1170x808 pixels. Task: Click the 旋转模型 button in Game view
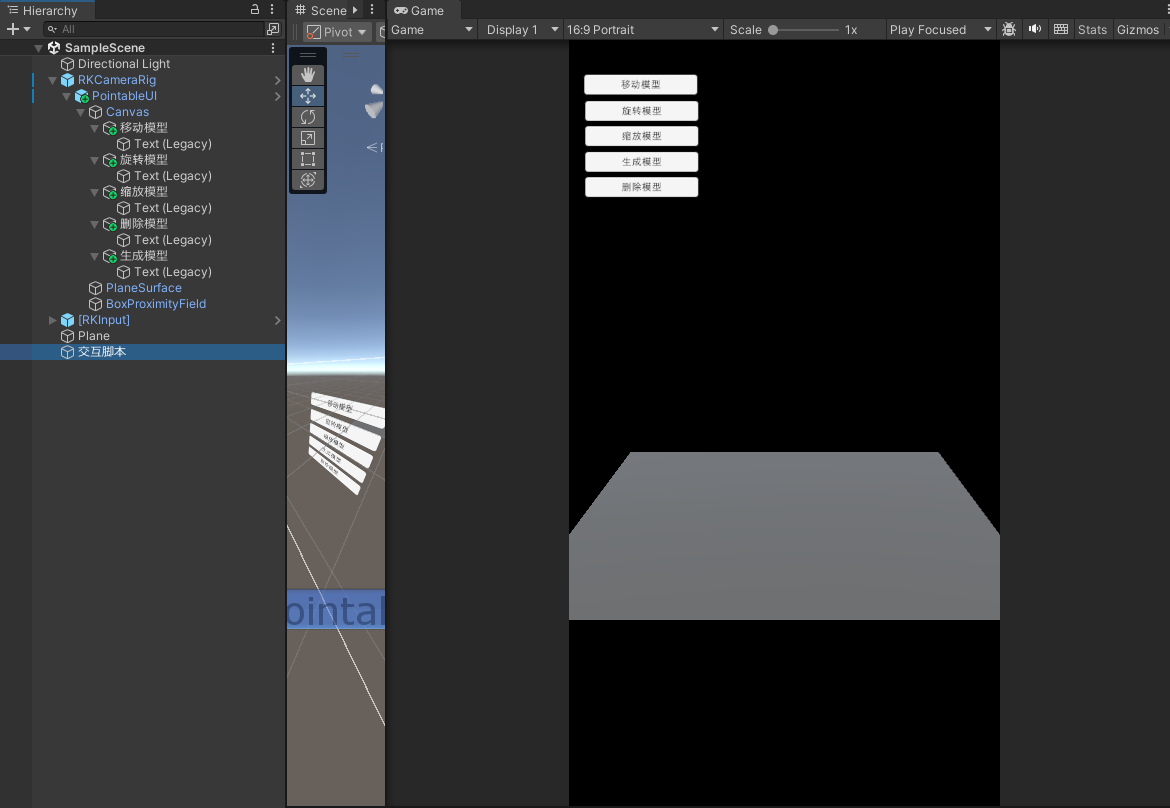(642, 111)
